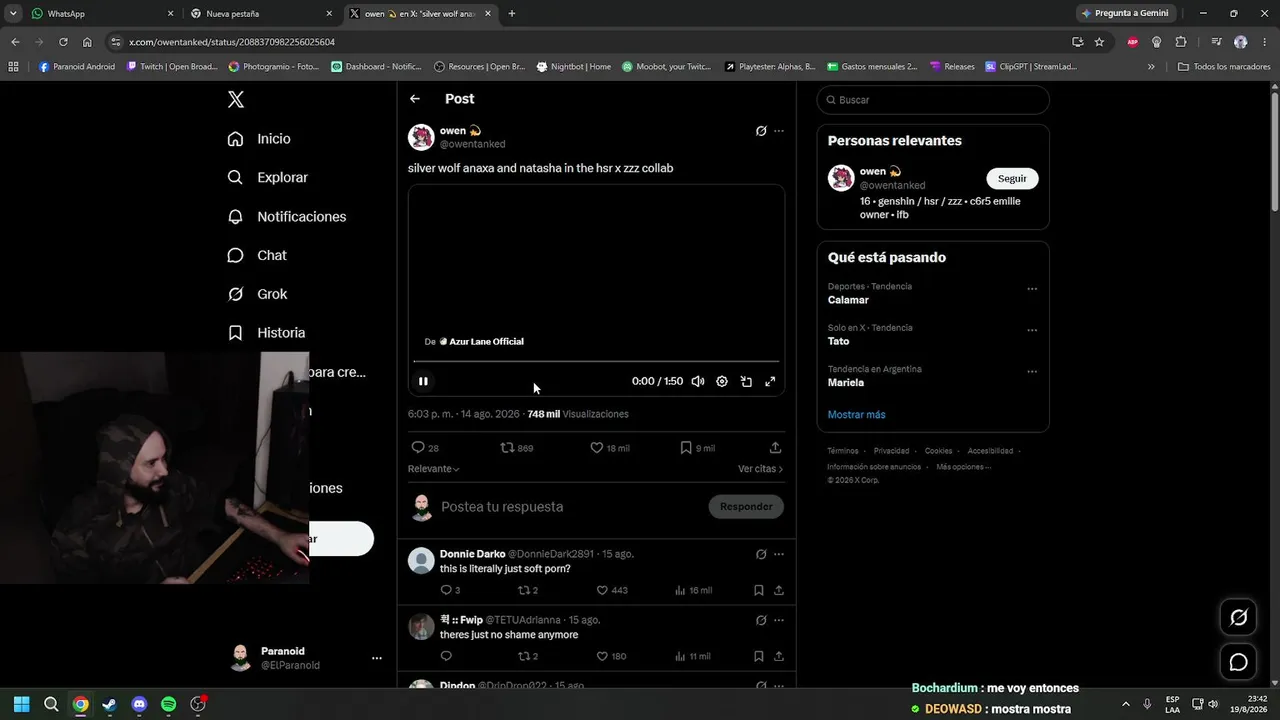Open Spotify from the taskbar
Image resolution: width=1280 pixels, height=720 pixels.
coord(169,704)
